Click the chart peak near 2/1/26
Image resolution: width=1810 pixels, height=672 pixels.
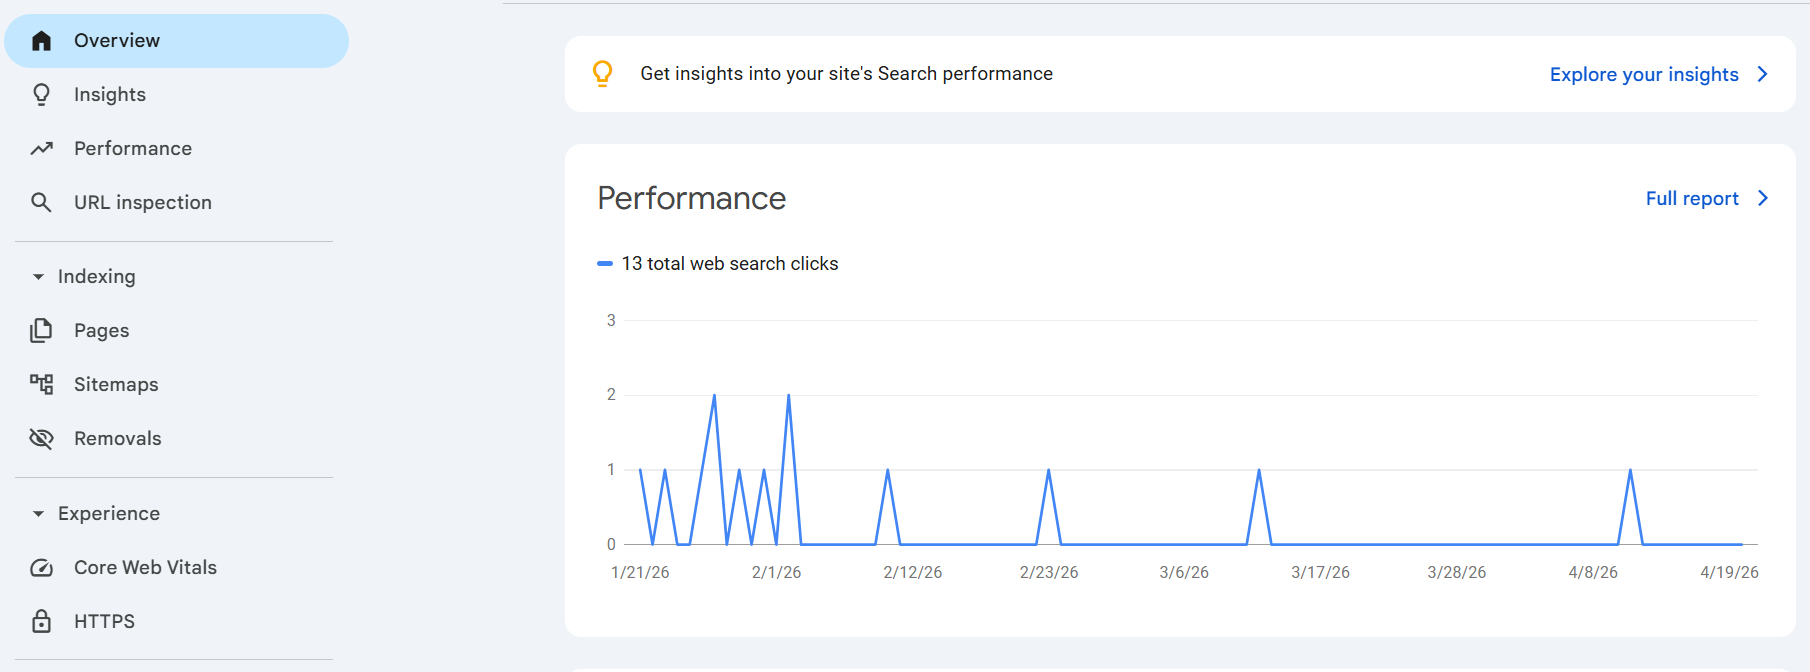pyautogui.click(x=788, y=396)
